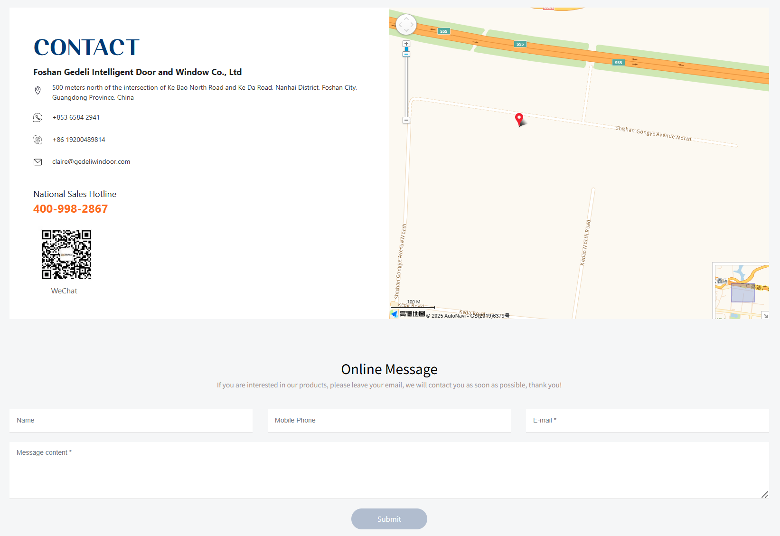Click the +86 mobile phone number
Image resolution: width=780 pixels, height=536 pixels.
(x=79, y=139)
